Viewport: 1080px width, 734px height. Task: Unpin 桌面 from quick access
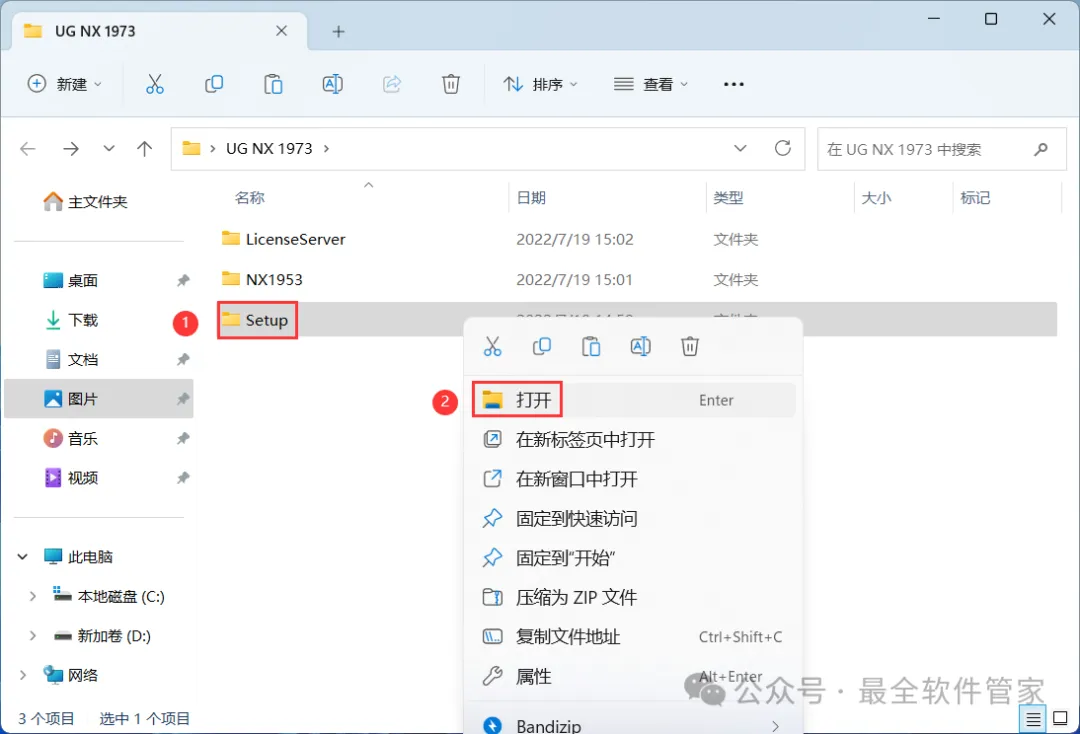click(183, 280)
